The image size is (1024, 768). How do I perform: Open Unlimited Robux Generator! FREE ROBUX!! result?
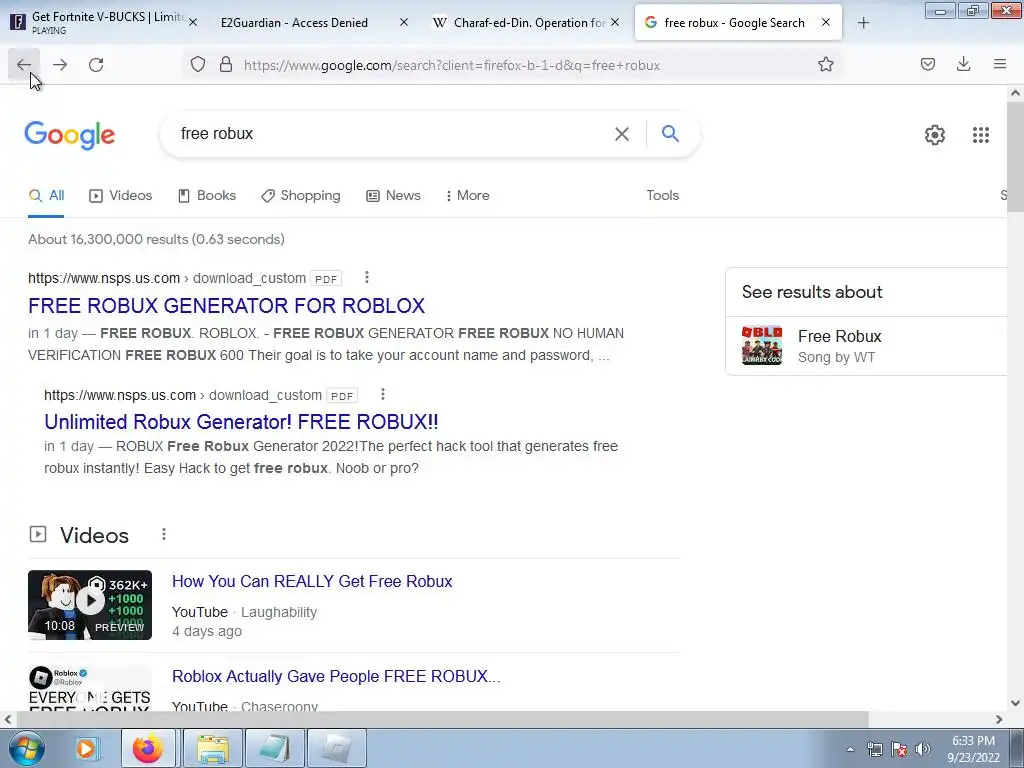[x=241, y=422]
